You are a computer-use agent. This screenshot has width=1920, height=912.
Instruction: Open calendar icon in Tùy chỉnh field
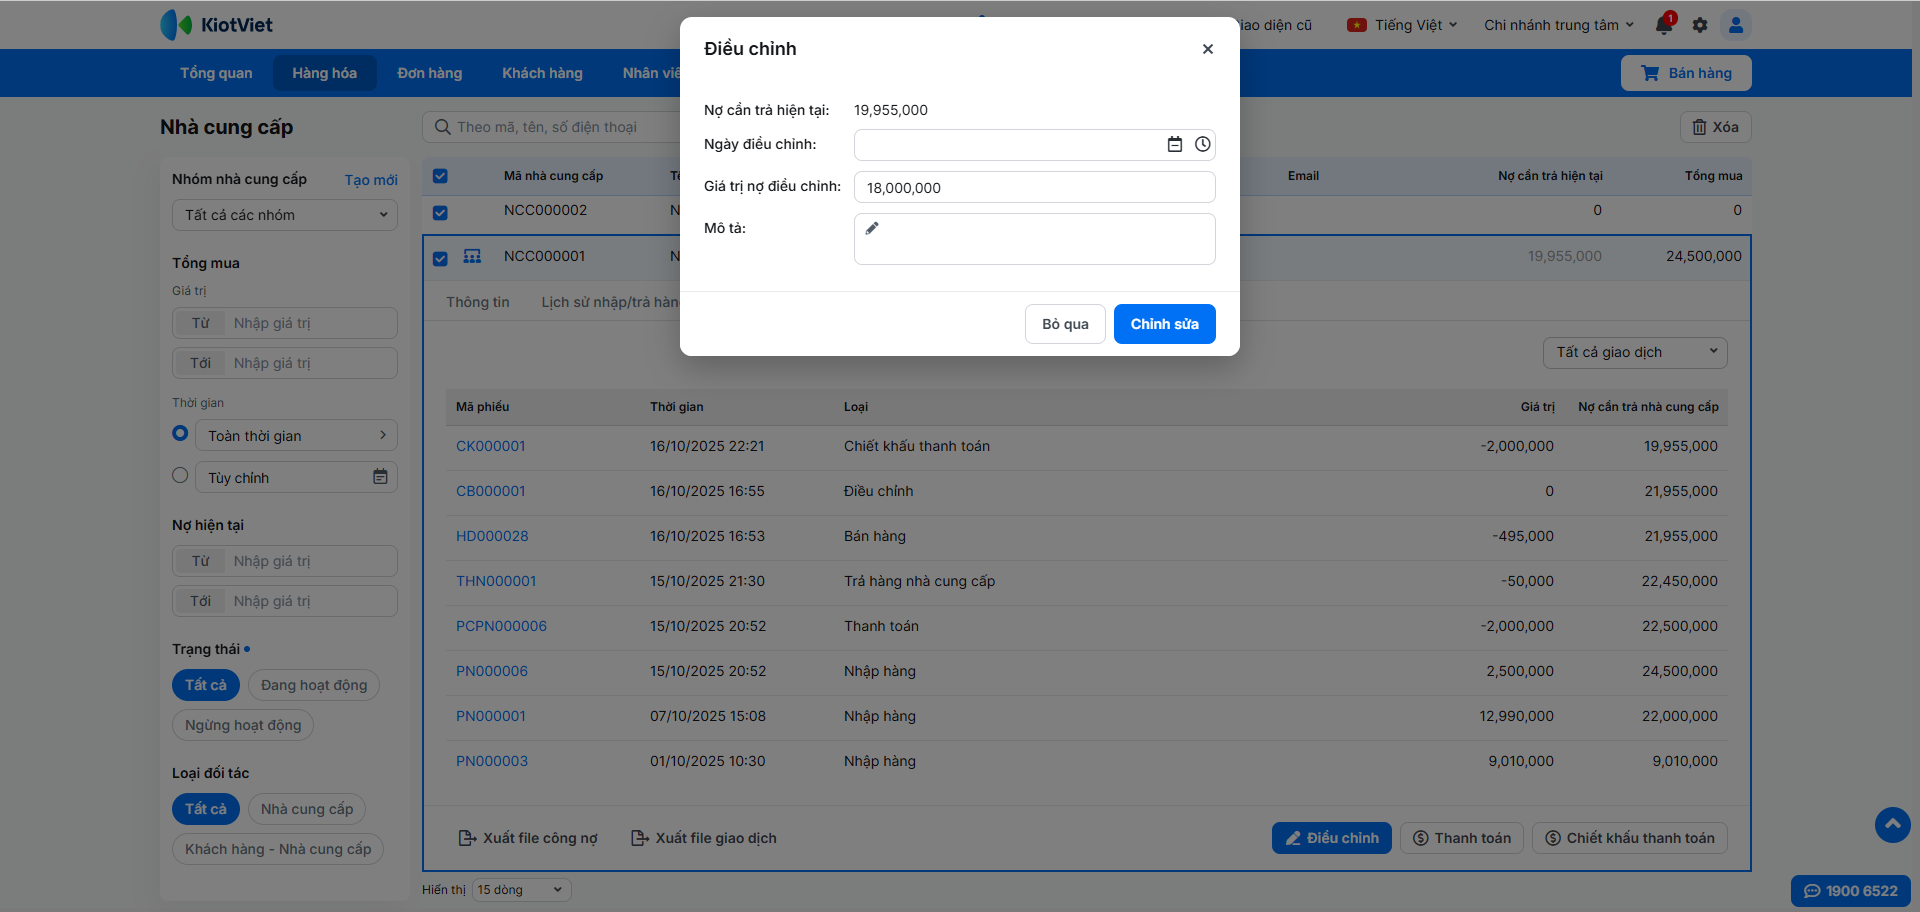pyautogui.click(x=380, y=477)
